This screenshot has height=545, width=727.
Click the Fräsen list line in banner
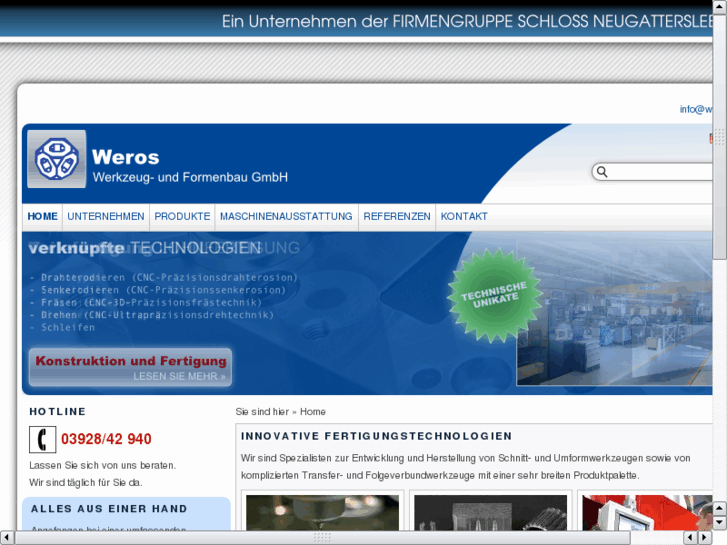tap(146, 302)
